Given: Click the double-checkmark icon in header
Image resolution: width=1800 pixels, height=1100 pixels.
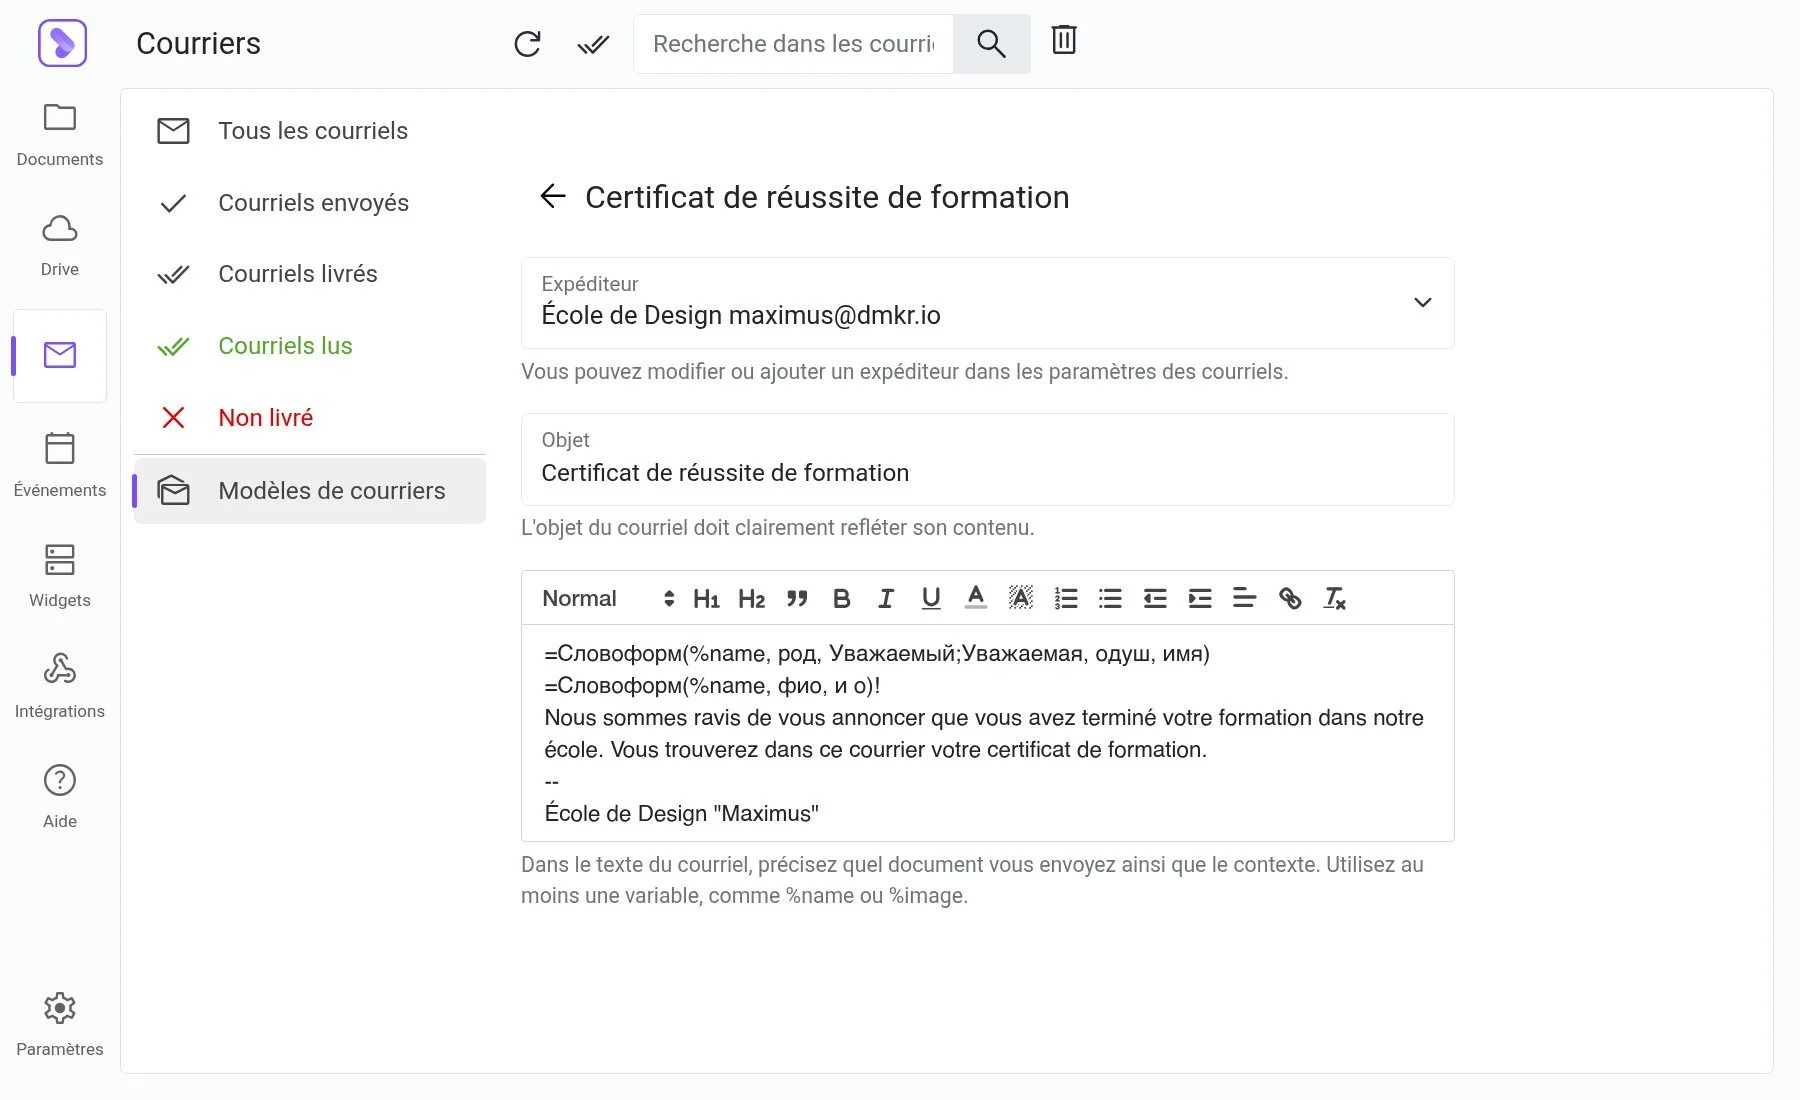Looking at the screenshot, I should [x=593, y=44].
